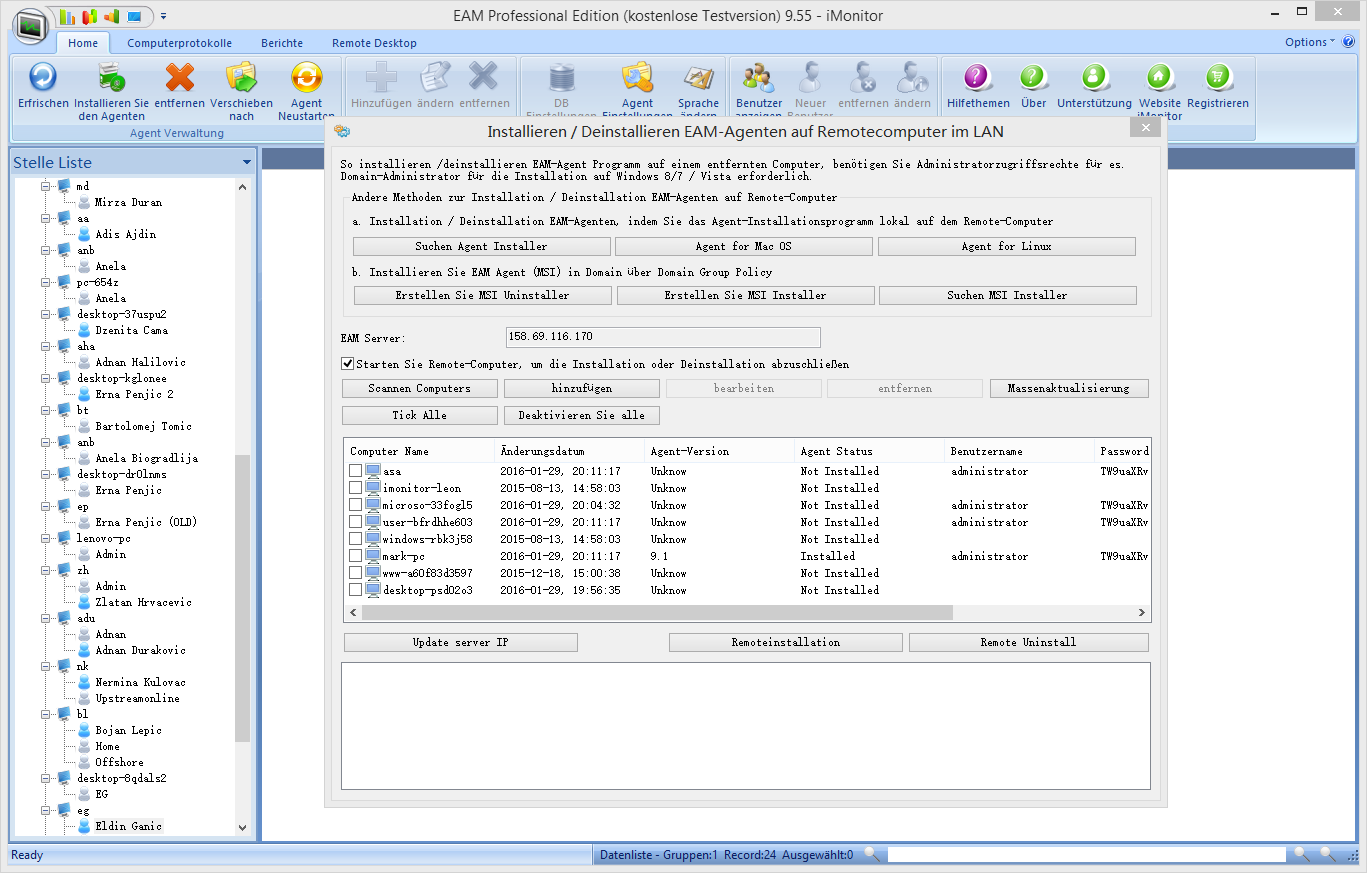Open the Remote Desktop tab
The image size is (1367, 873).
pyautogui.click(x=374, y=43)
